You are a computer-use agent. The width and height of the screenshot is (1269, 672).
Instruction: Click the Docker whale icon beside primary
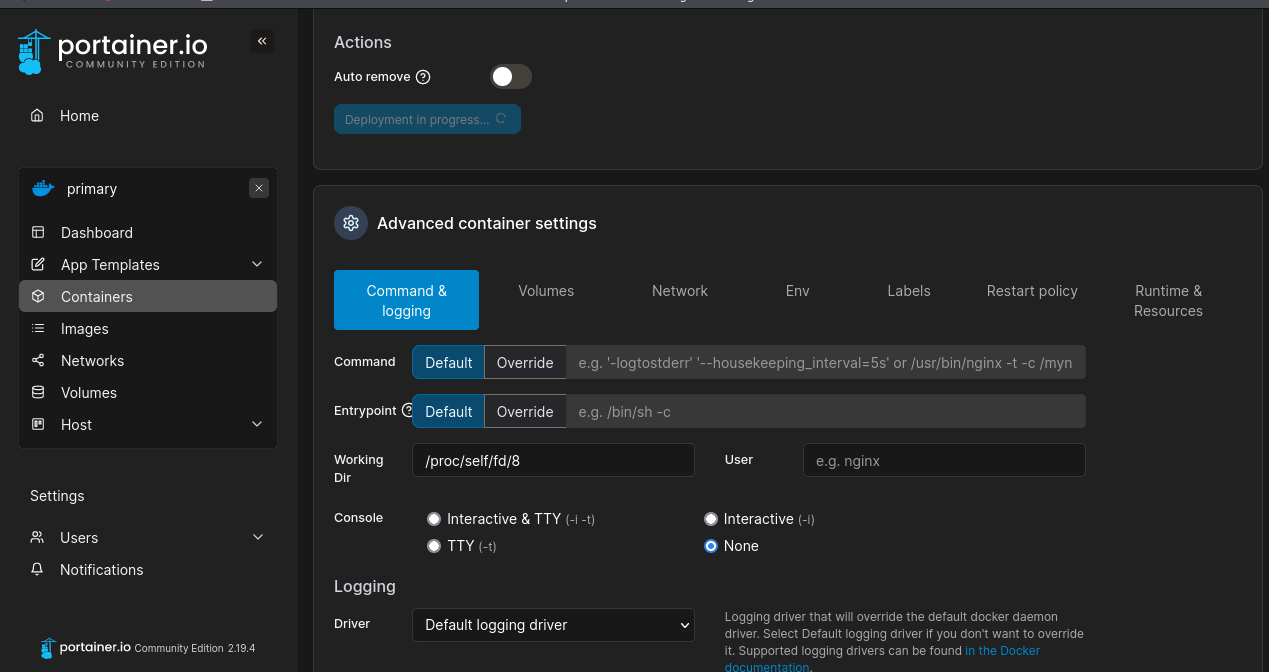click(x=42, y=188)
